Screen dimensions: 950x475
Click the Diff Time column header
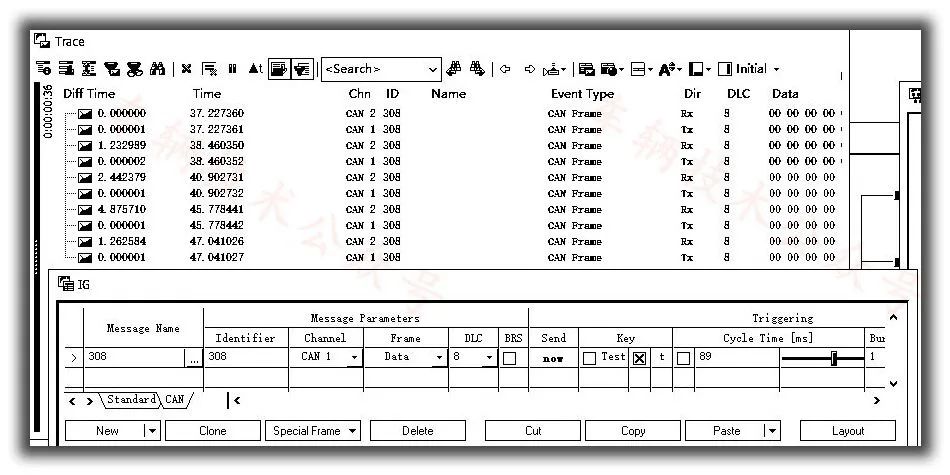(x=88, y=94)
